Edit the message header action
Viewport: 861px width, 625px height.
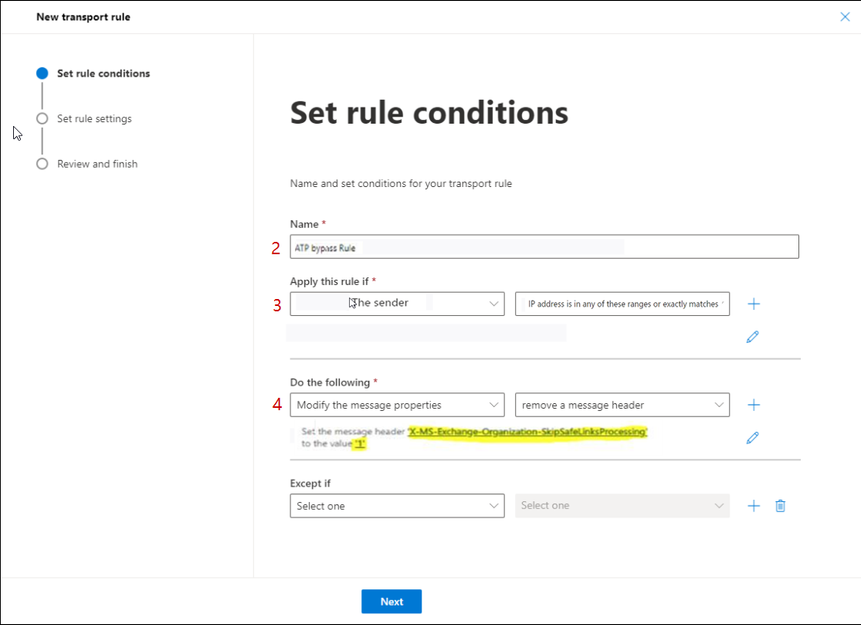click(x=753, y=437)
